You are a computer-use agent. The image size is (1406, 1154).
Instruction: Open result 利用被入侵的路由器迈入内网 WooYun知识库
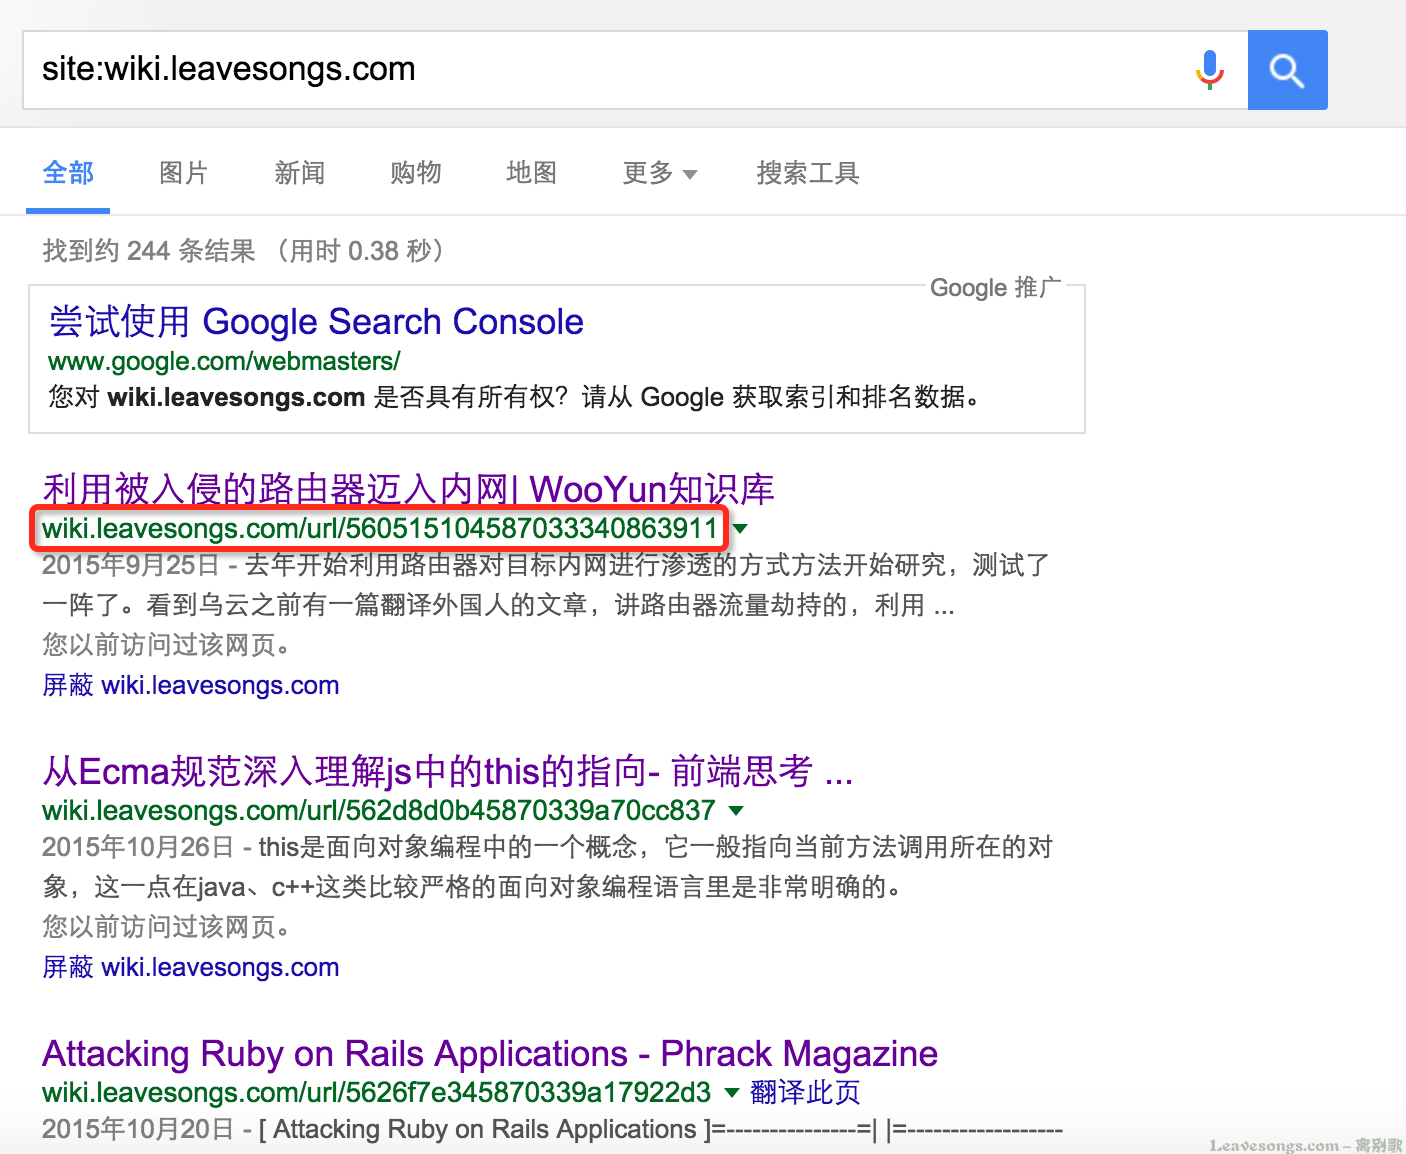coord(408,489)
